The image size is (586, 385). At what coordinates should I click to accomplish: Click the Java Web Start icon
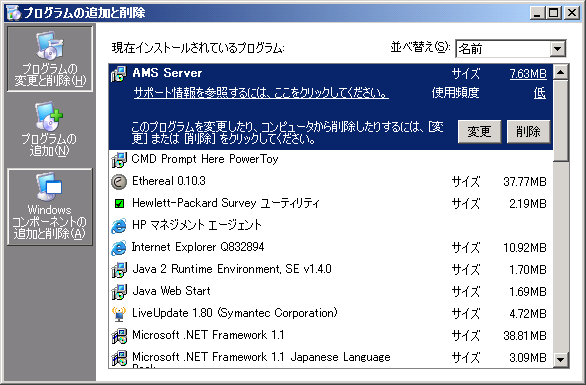(119, 292)
